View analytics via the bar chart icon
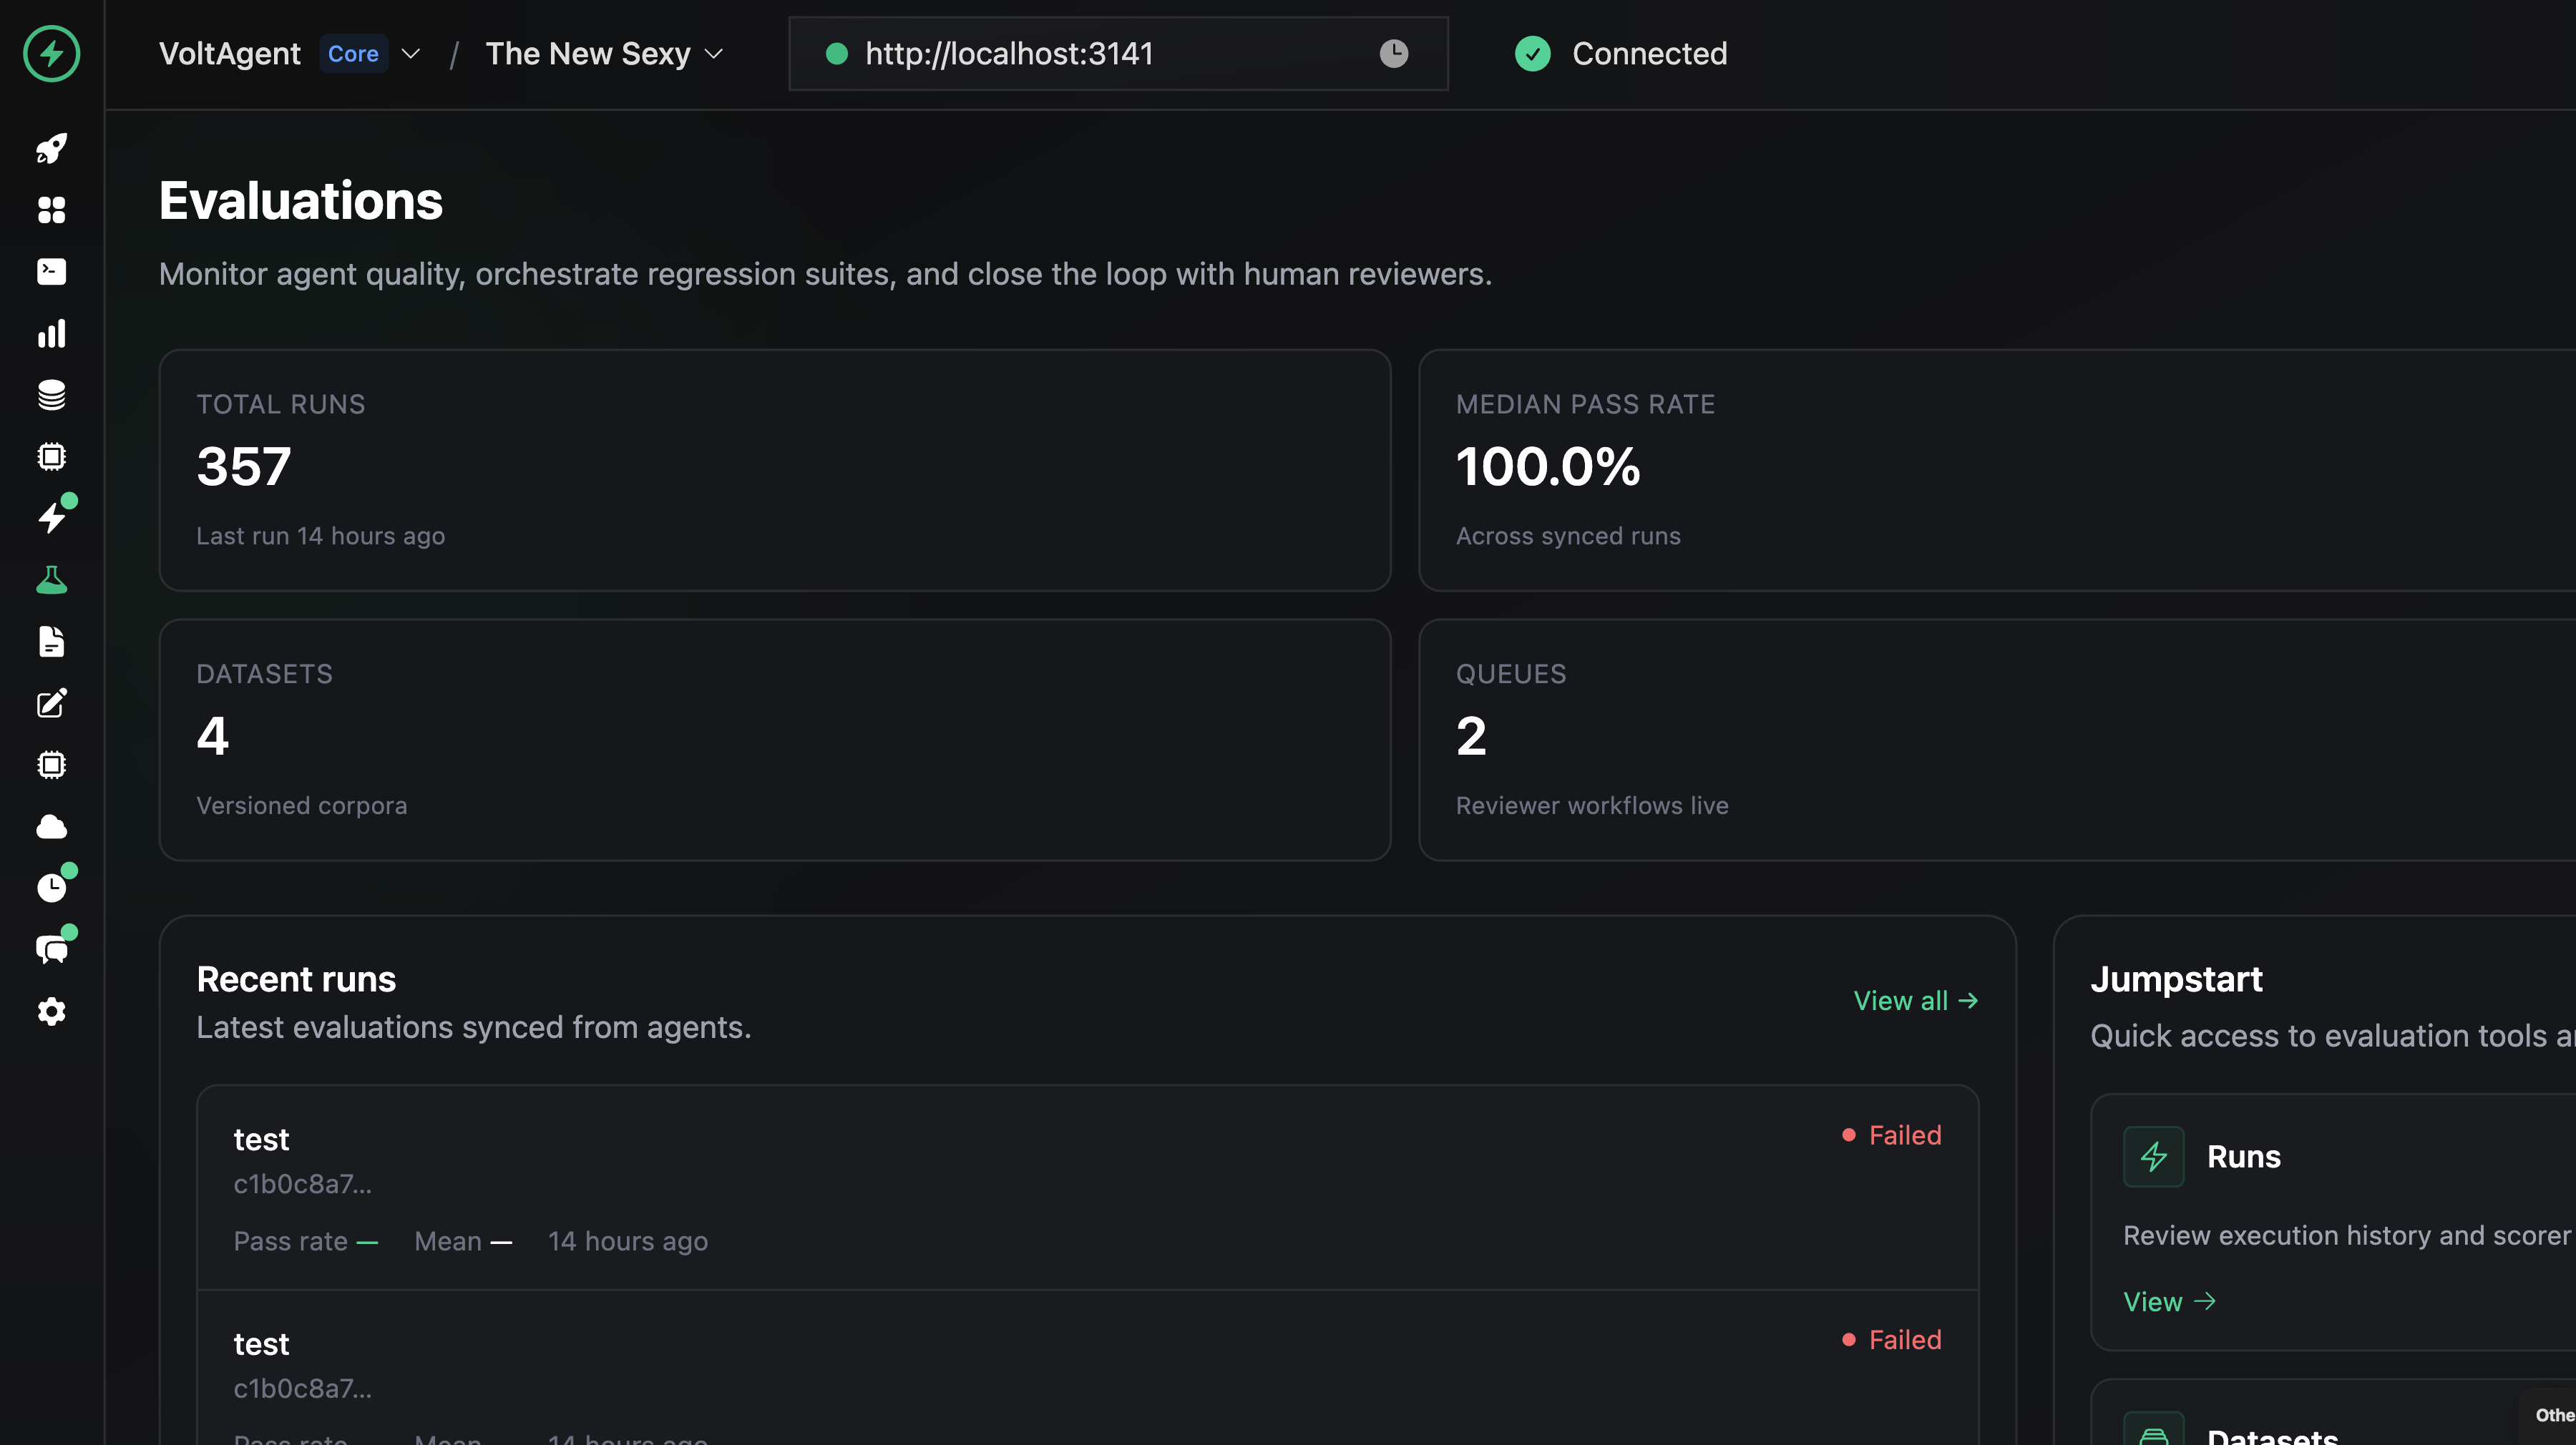The image size is (2576, 1445). tap(51, 333)
